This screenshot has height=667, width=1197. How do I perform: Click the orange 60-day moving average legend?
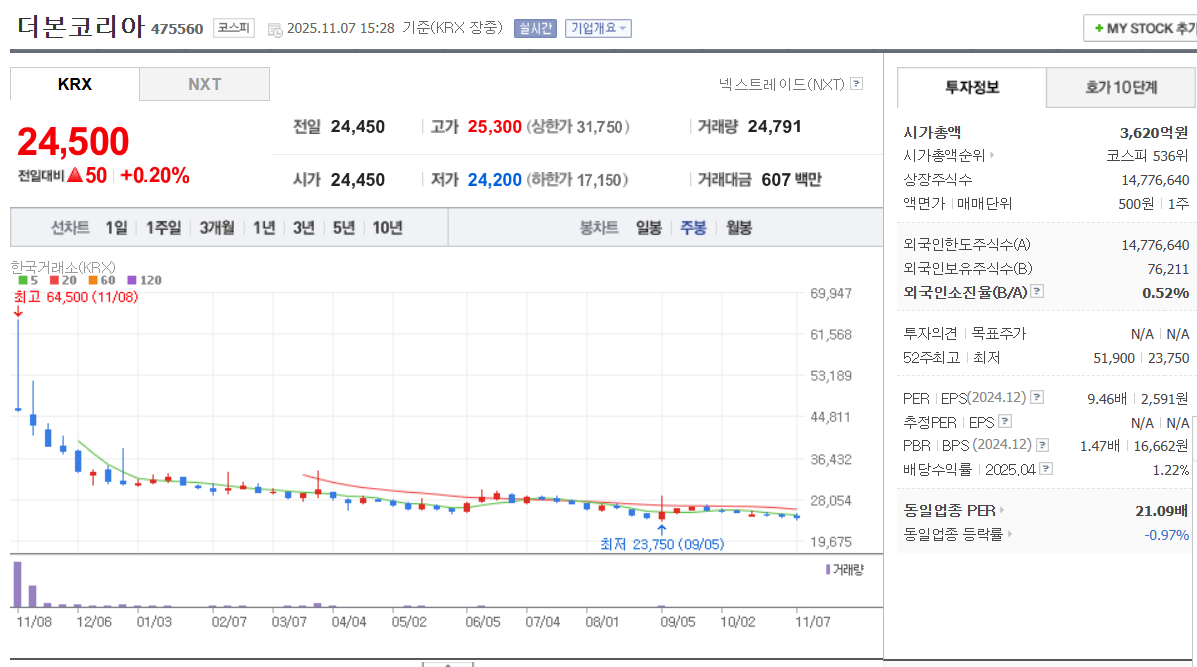point(102,280)
